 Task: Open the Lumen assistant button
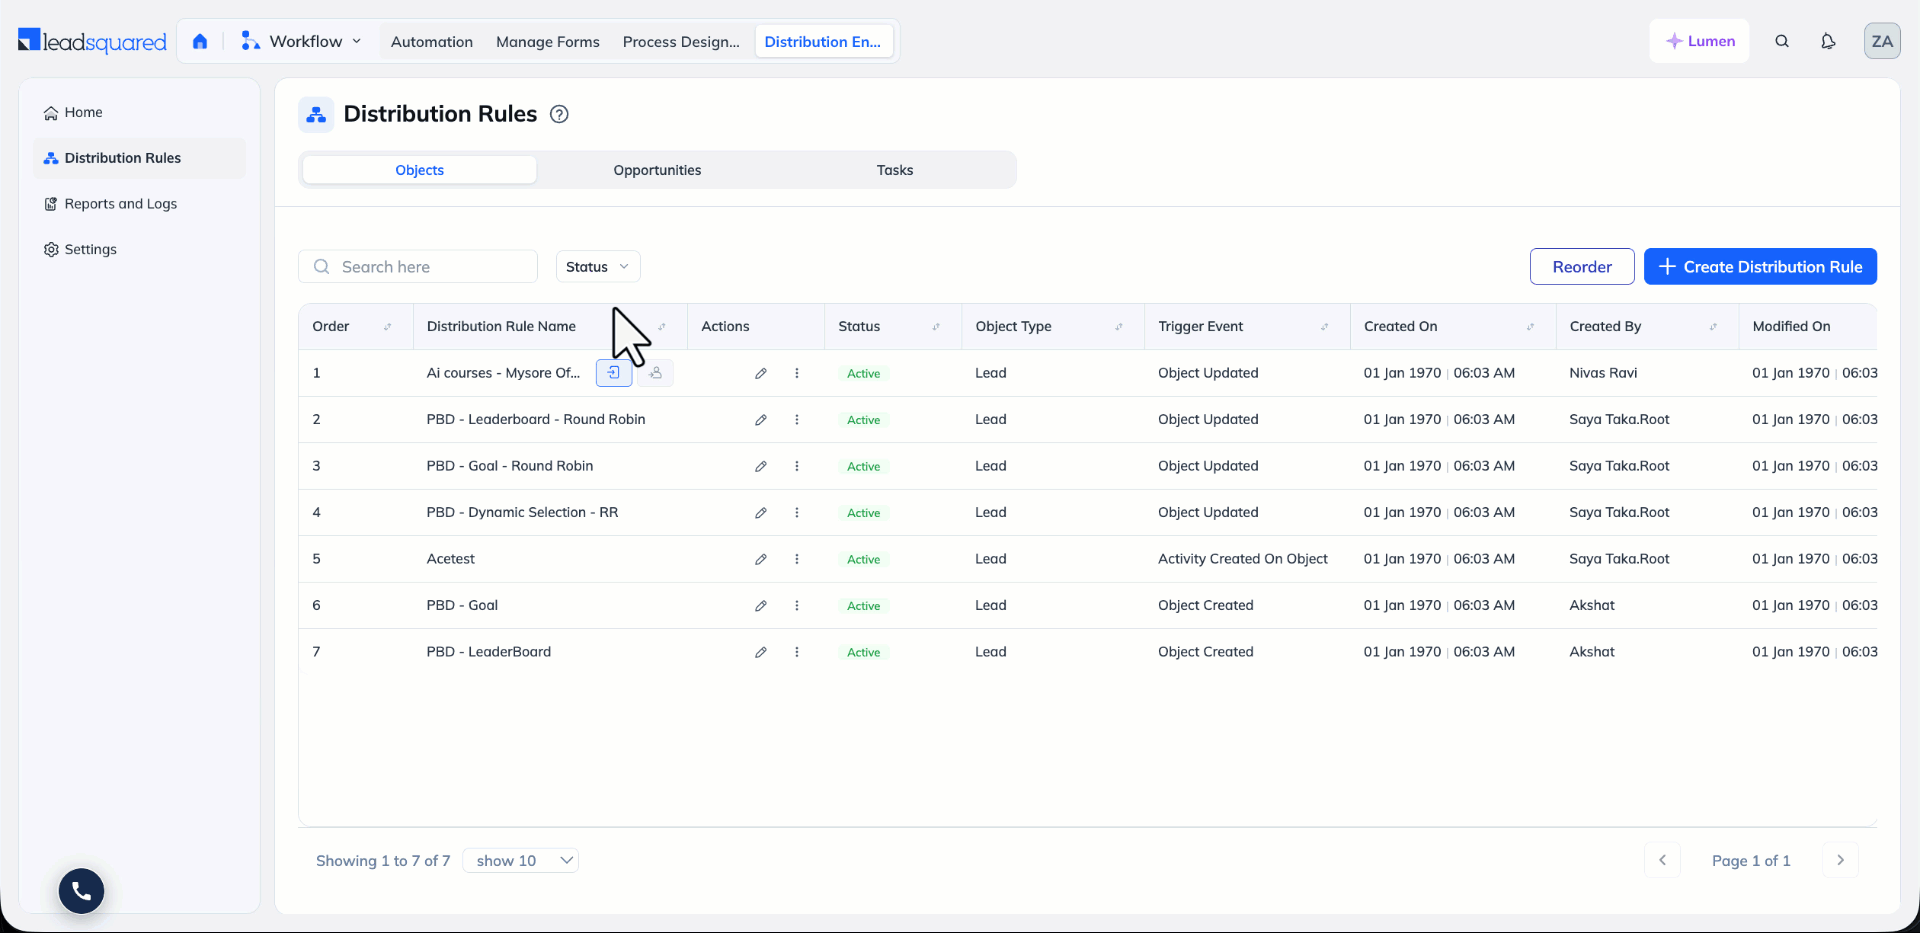tap(1700, 41)
